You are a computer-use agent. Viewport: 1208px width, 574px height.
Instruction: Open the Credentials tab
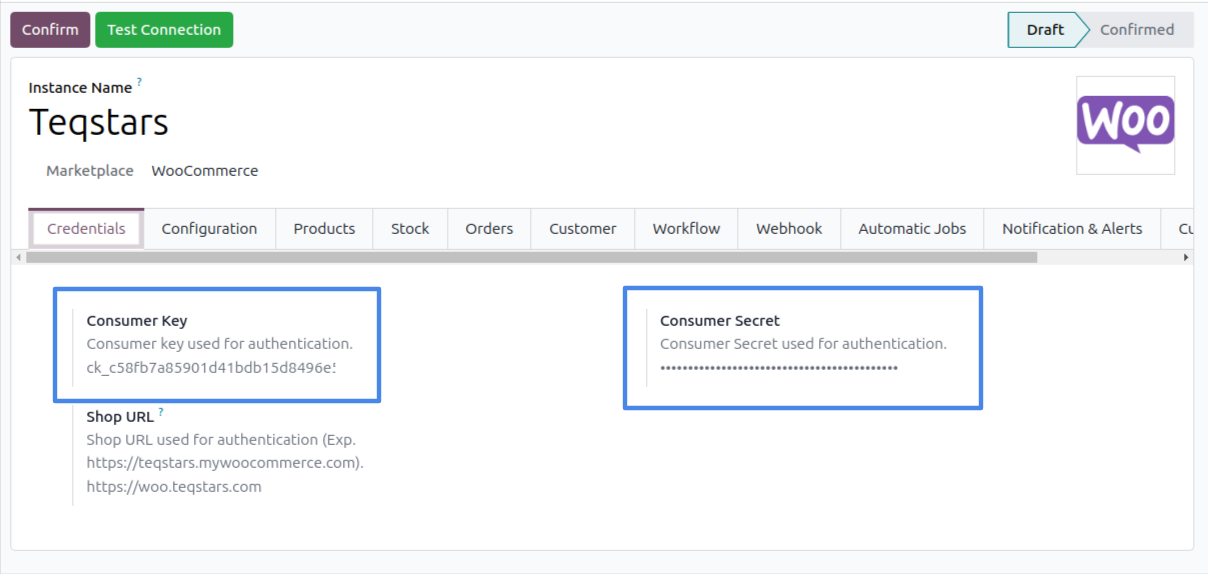click(86, 228)
